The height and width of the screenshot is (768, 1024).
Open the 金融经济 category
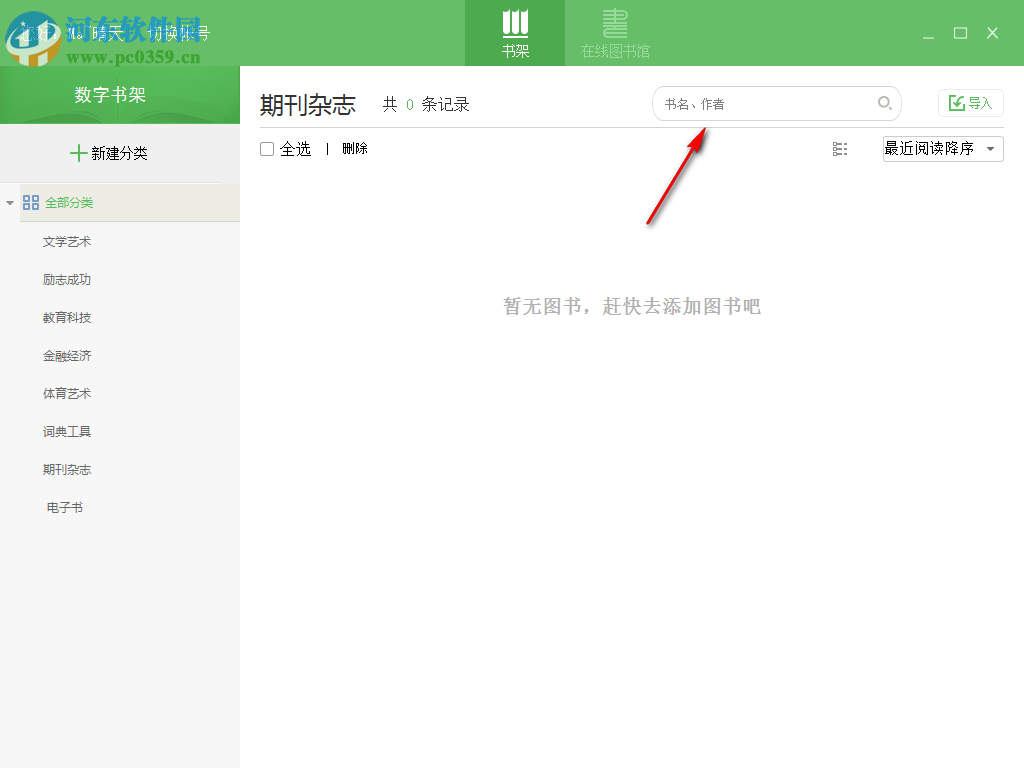click(66, 355)
